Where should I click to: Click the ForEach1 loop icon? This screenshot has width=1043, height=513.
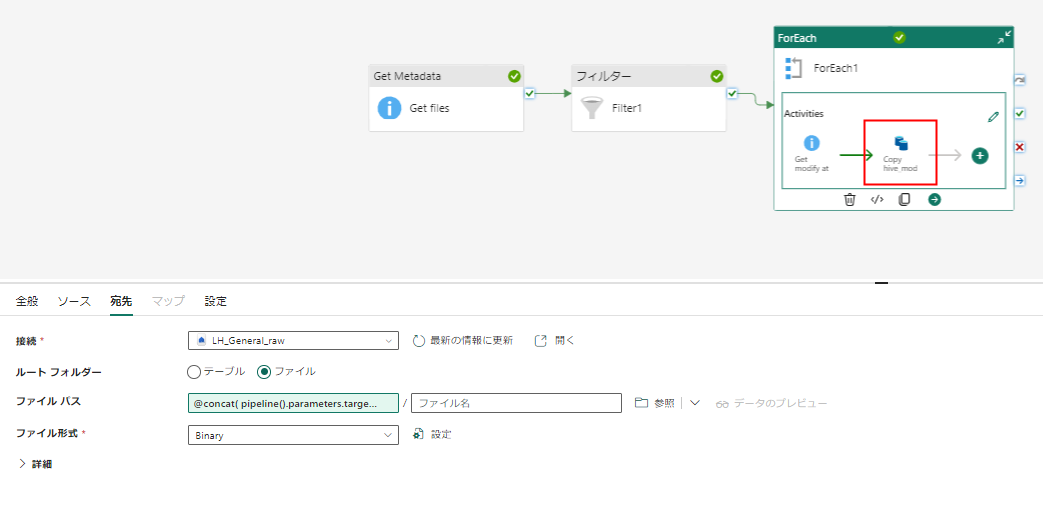click(x=794, y=68)
